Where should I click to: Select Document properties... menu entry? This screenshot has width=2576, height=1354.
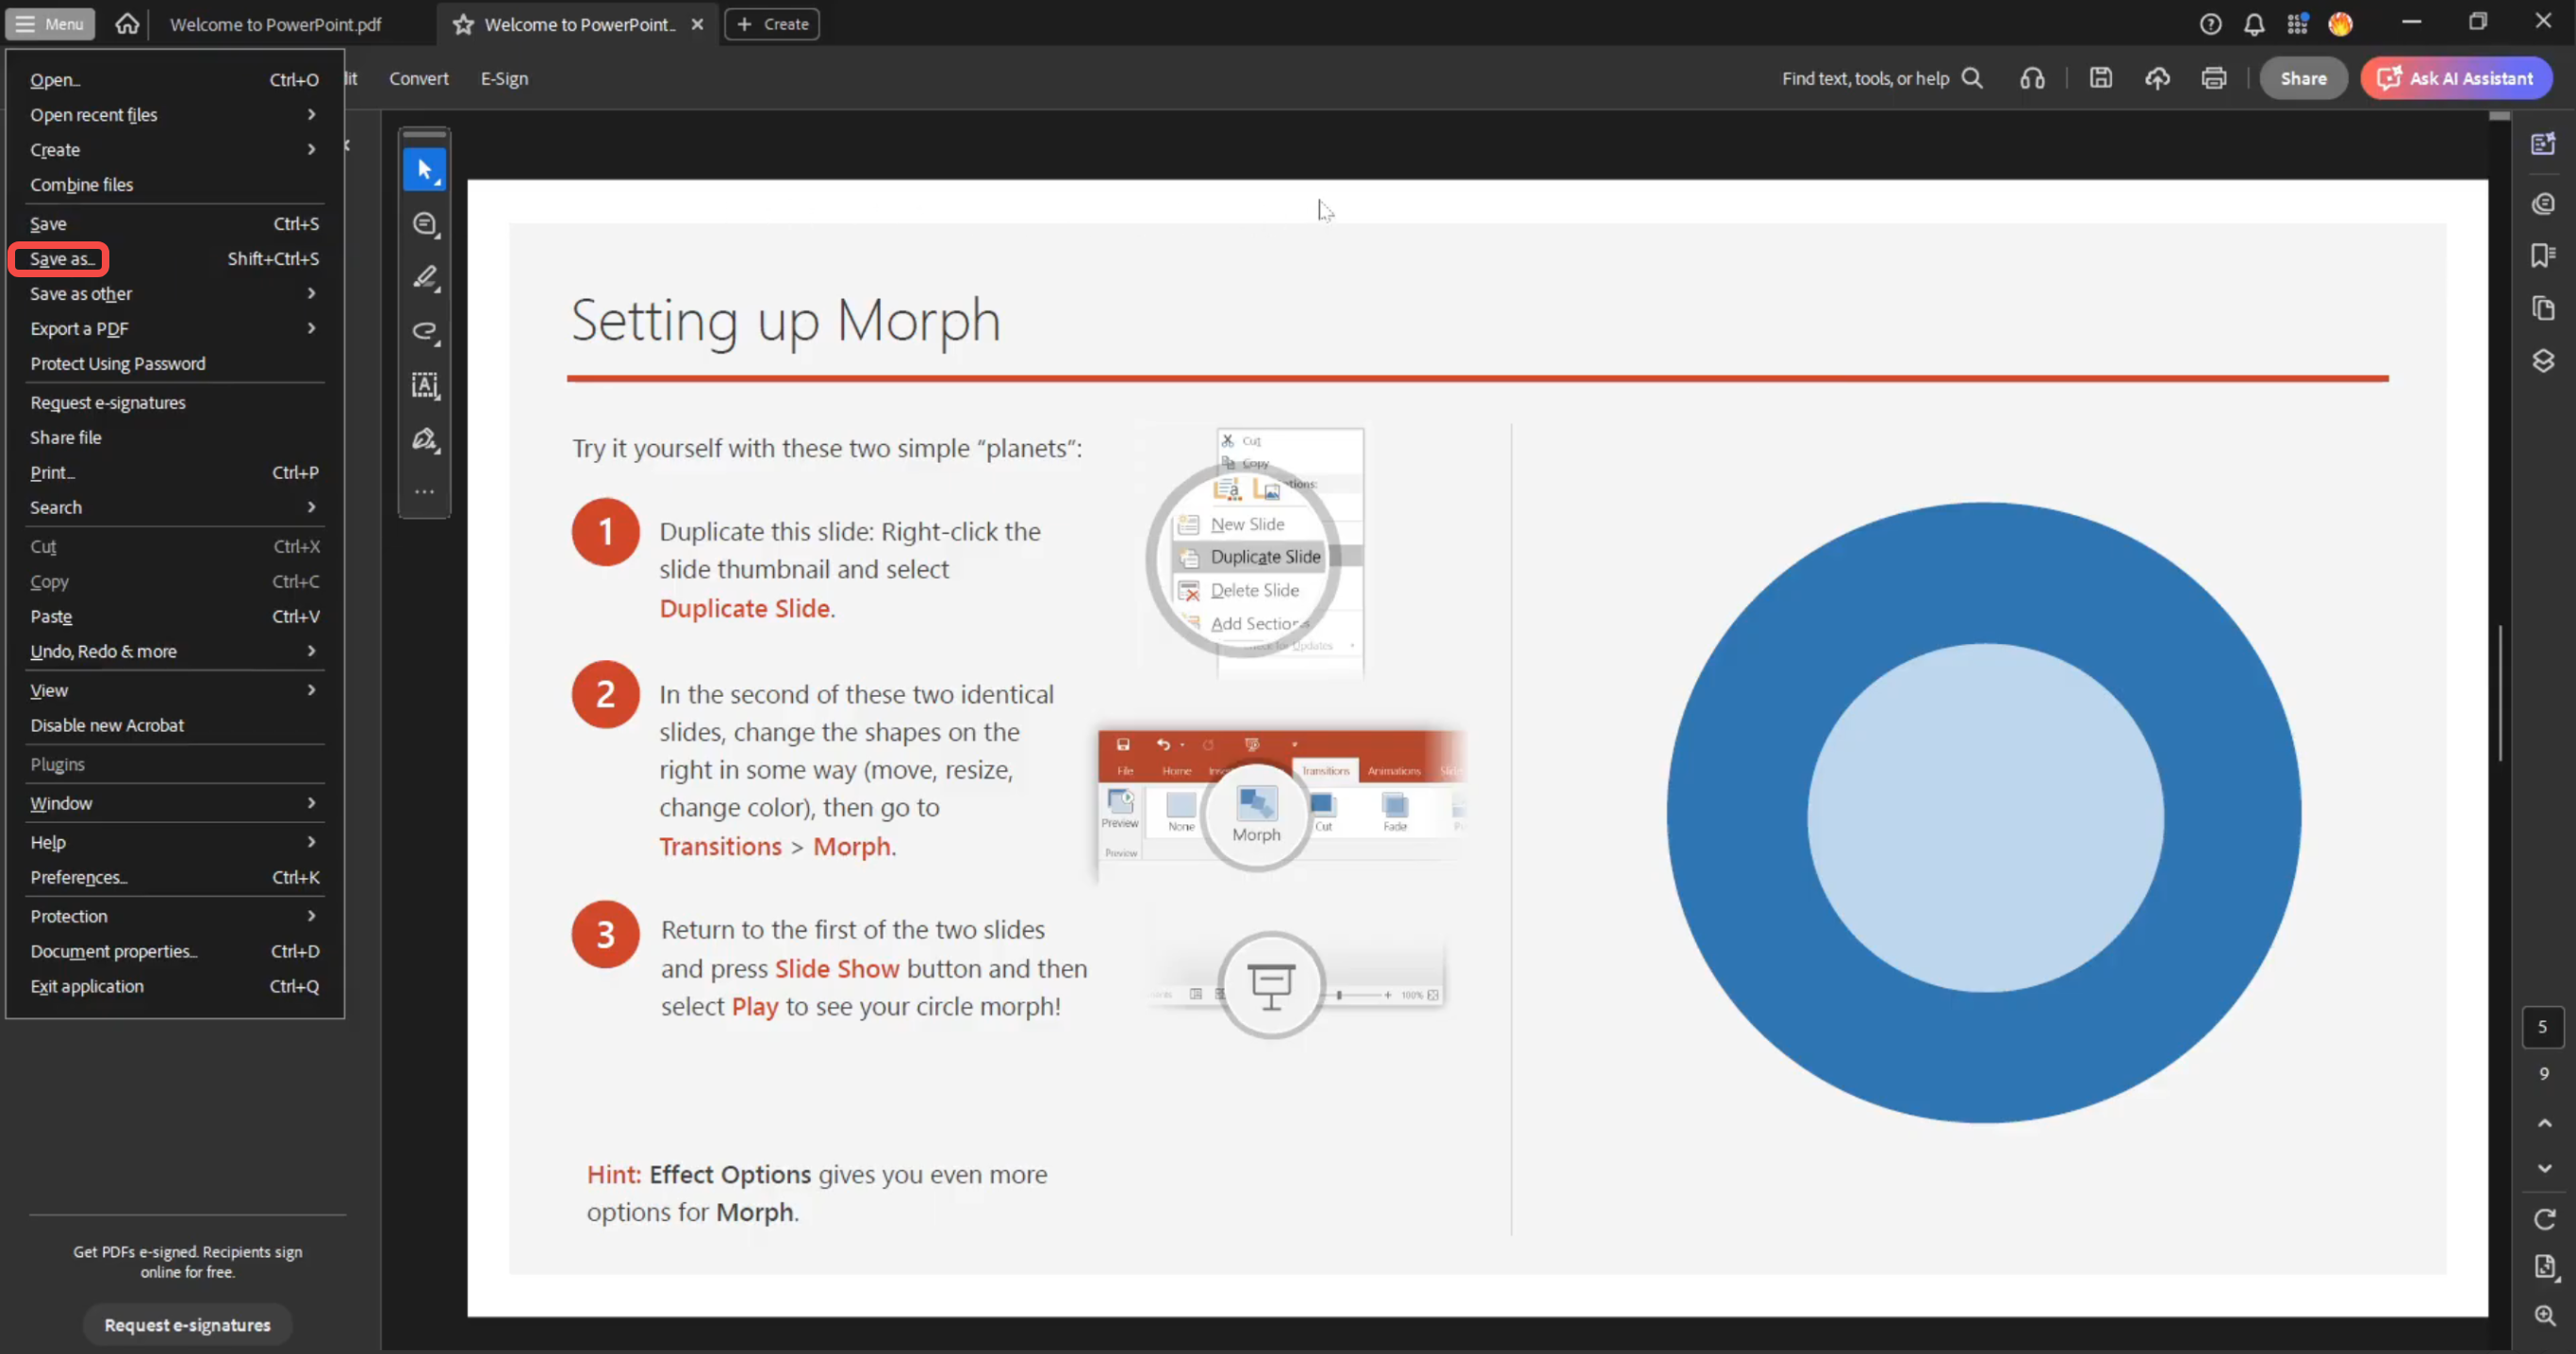point(174,952)
